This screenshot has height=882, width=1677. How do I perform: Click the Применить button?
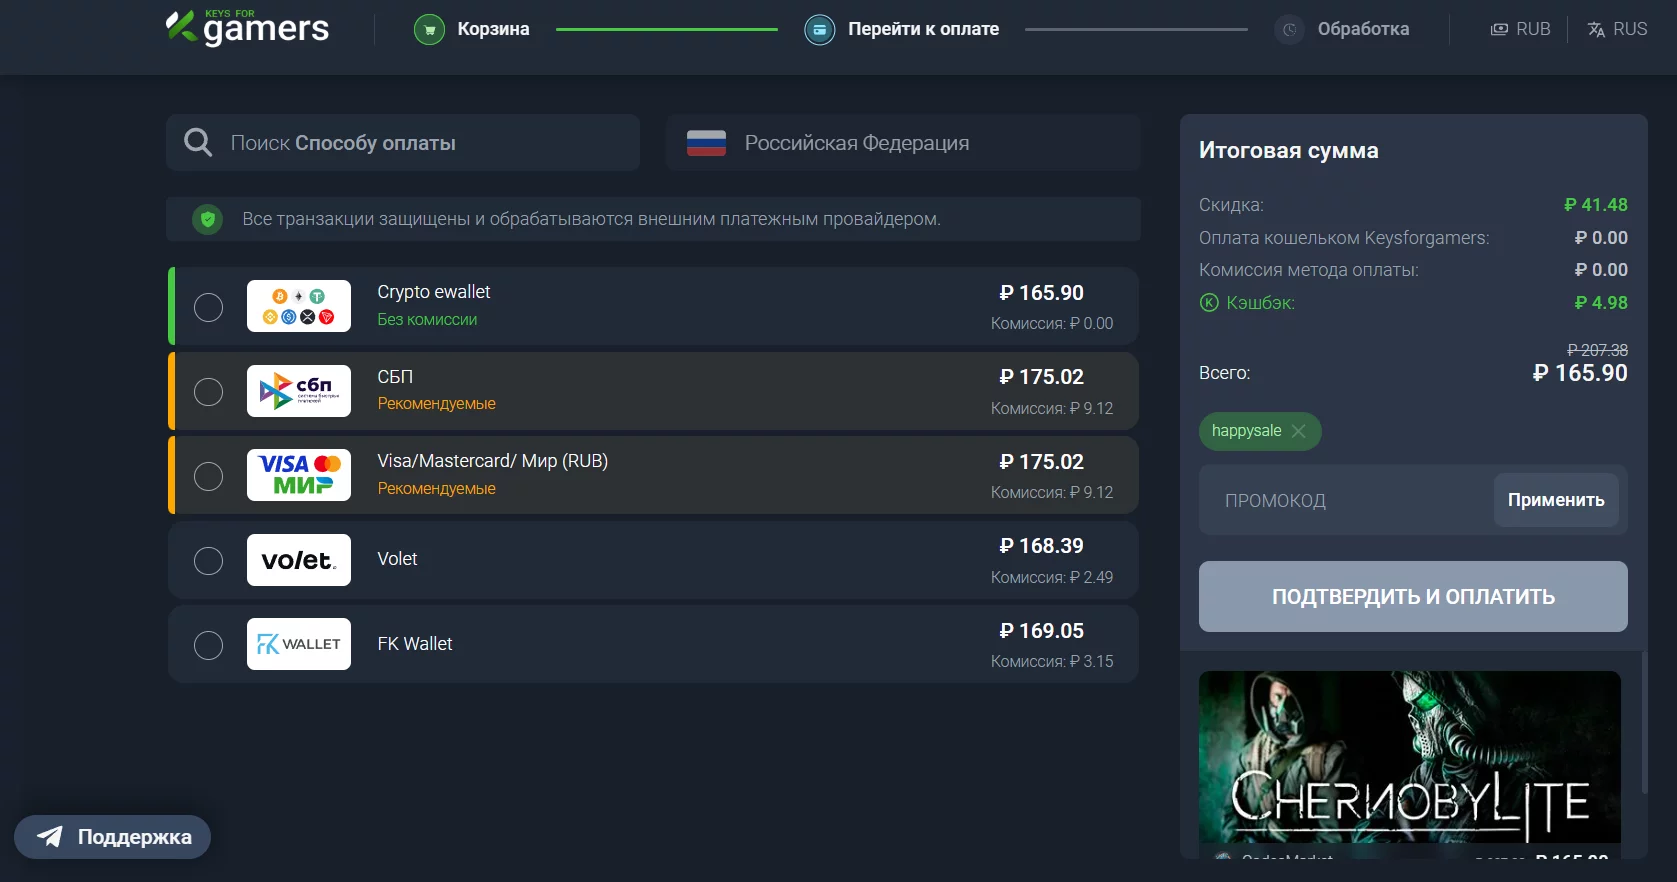[1556, 500]
